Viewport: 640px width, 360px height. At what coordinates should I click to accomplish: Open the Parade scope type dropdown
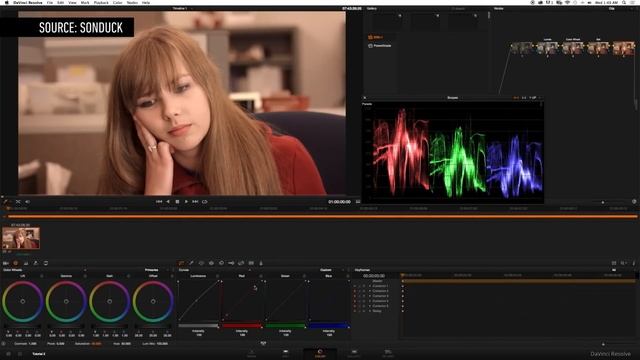(x=367, y=104)
